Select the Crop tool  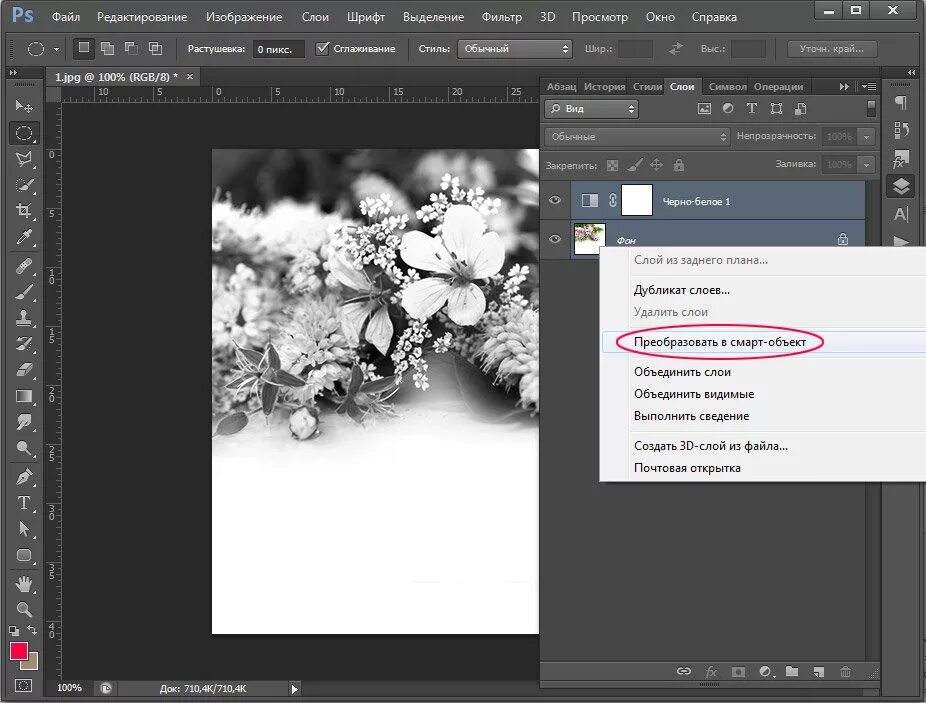[24, 211]
